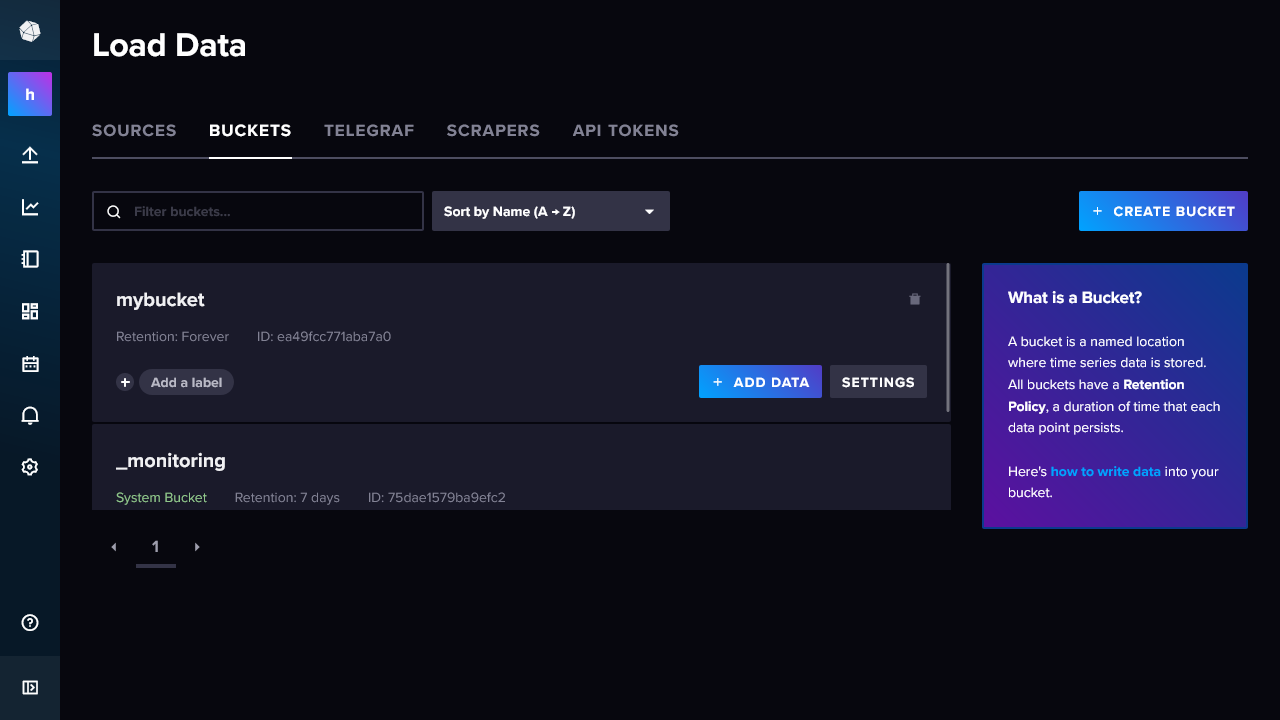This screenshot has height=720, width=1280.
Task: Switch to the Telegraf tab
Action: [368, 130]
